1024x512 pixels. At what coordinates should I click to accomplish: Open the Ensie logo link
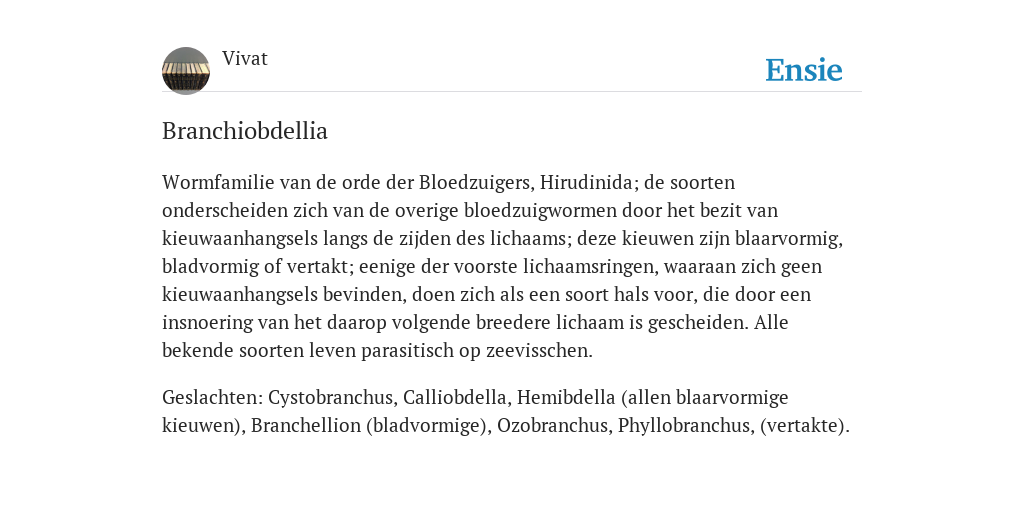click(804, 70)
